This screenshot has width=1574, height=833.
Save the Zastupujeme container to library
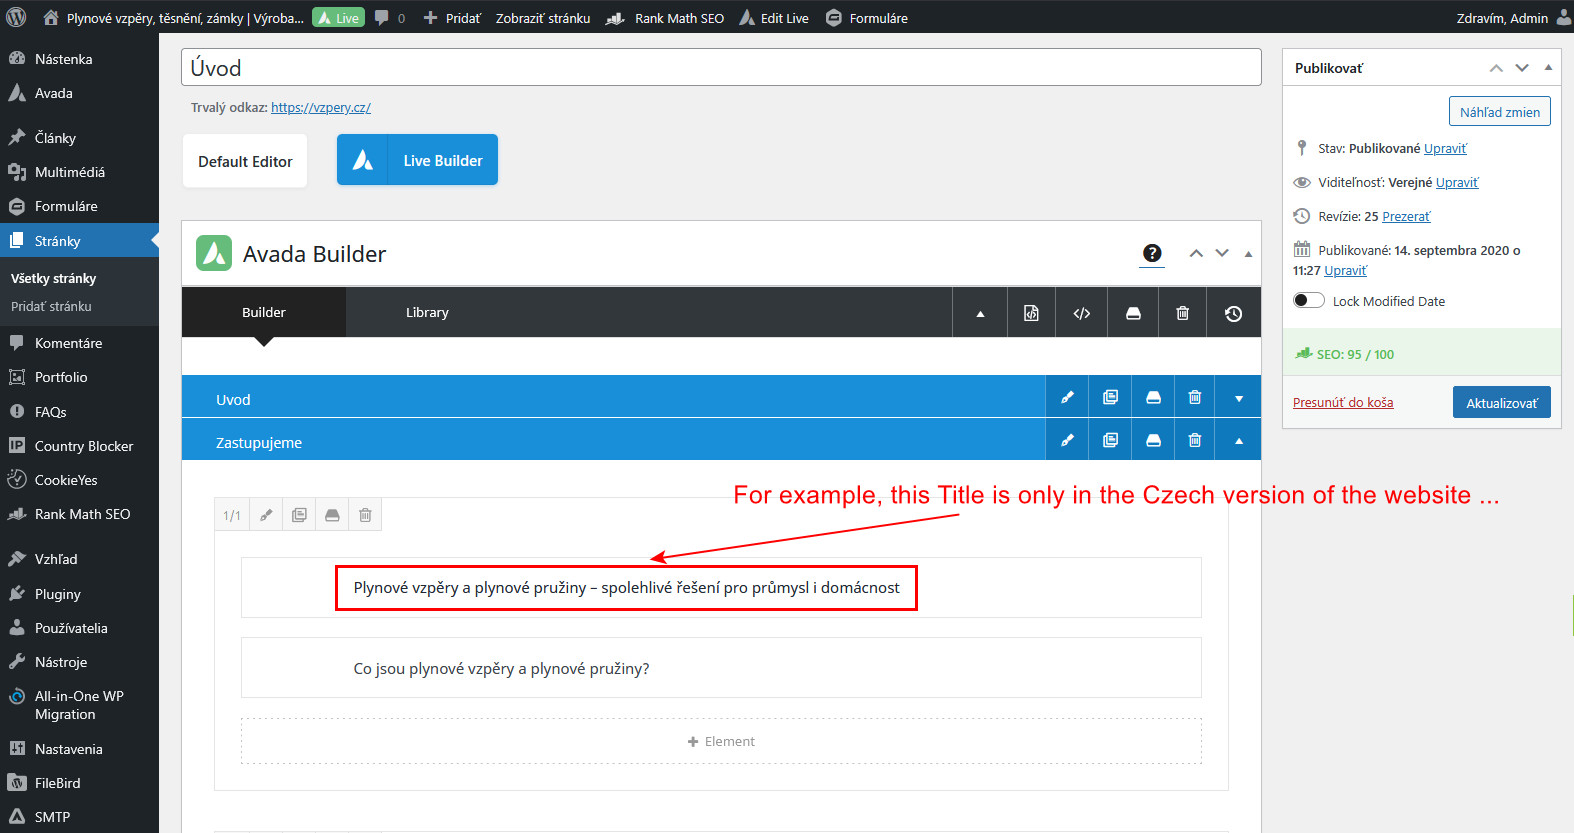click(x=1153, y=440)
